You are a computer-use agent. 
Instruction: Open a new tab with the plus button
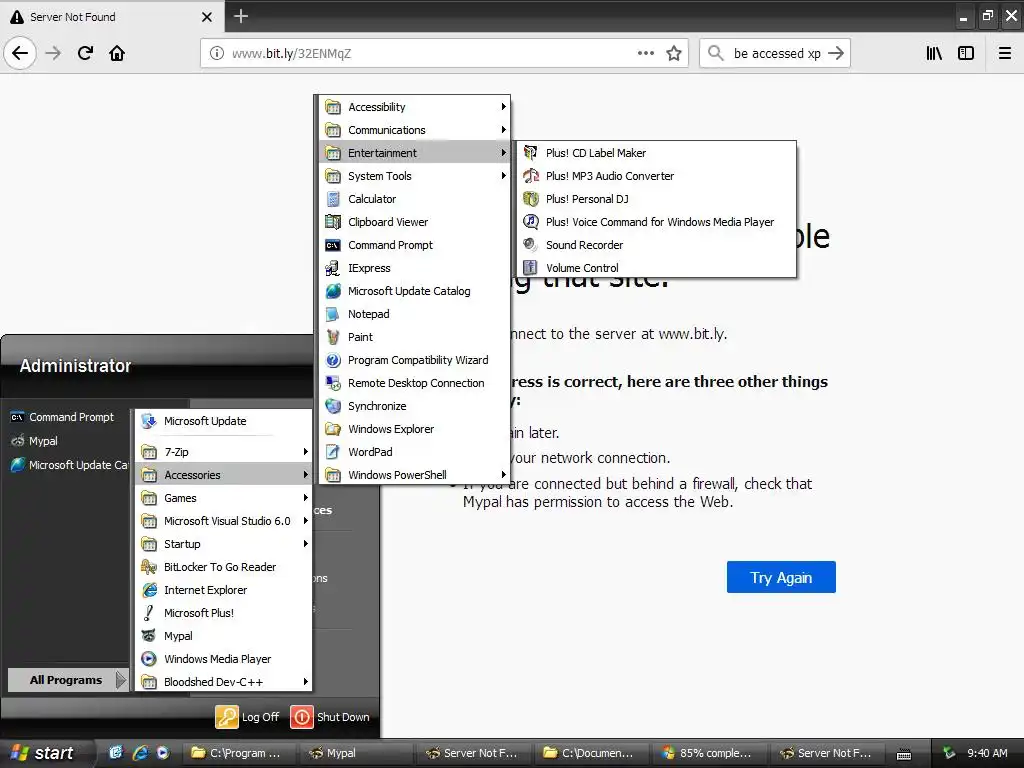pos(241,16)
